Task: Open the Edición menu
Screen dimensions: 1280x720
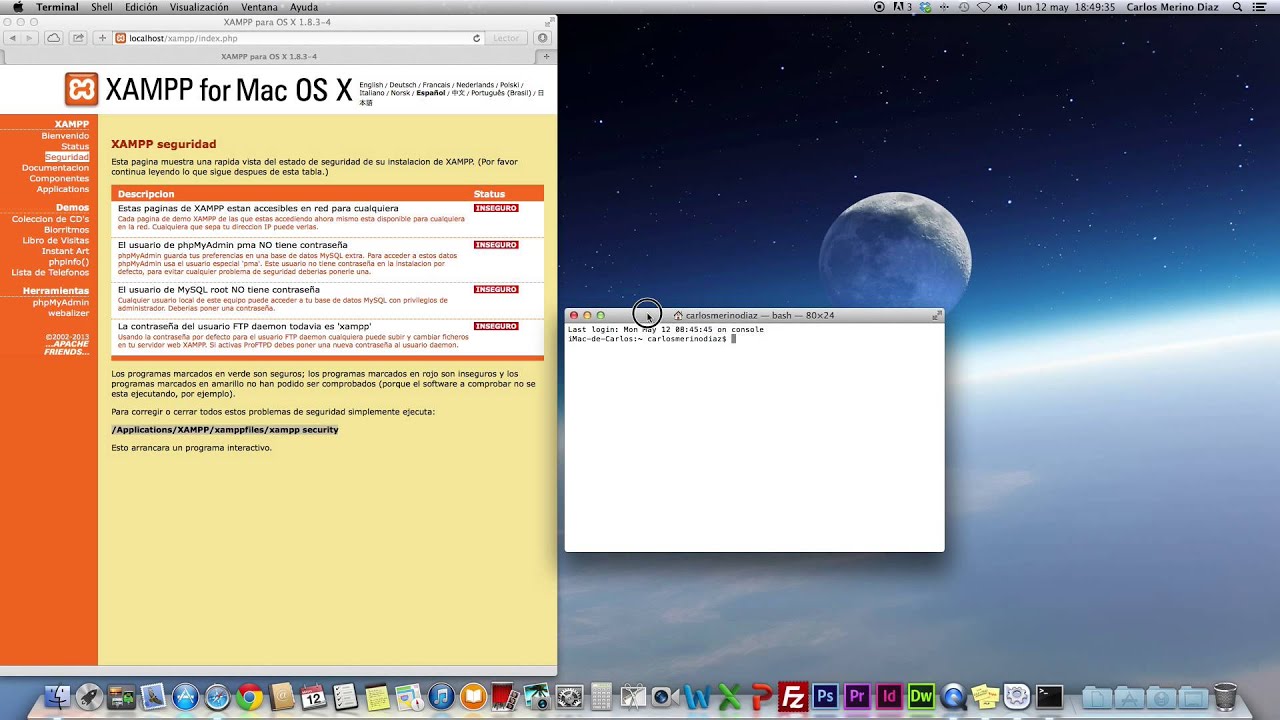Action: tap(141, 7)
